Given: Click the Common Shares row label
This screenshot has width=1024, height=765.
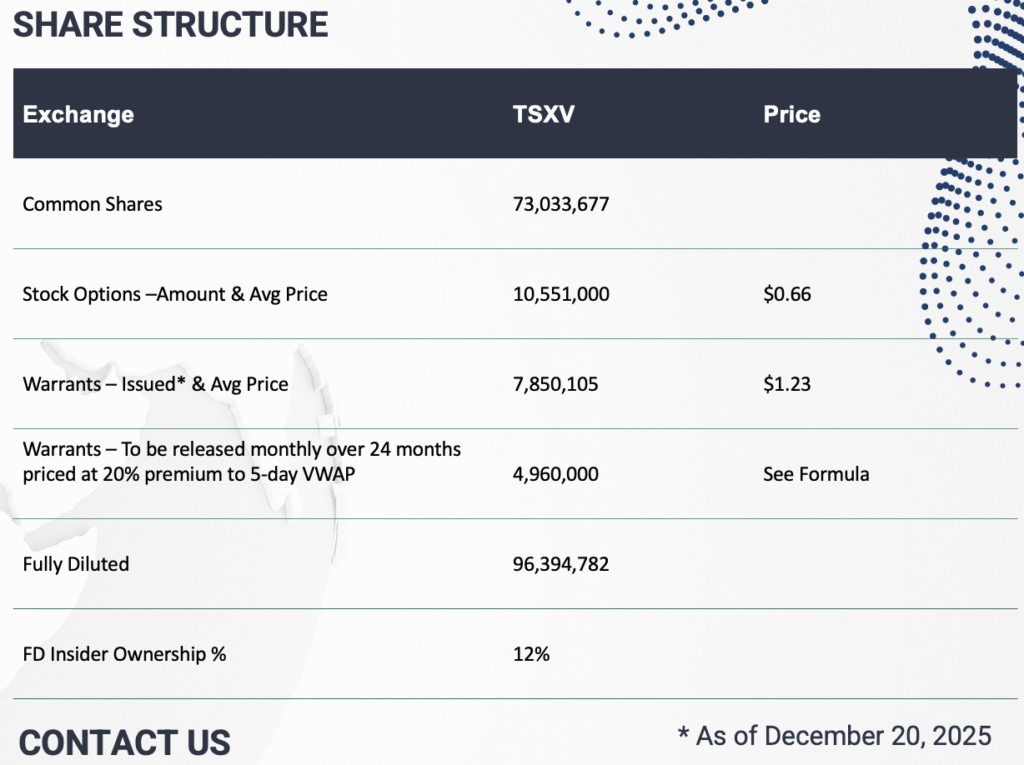Looking at the screenshot, I should pos(92,204).
